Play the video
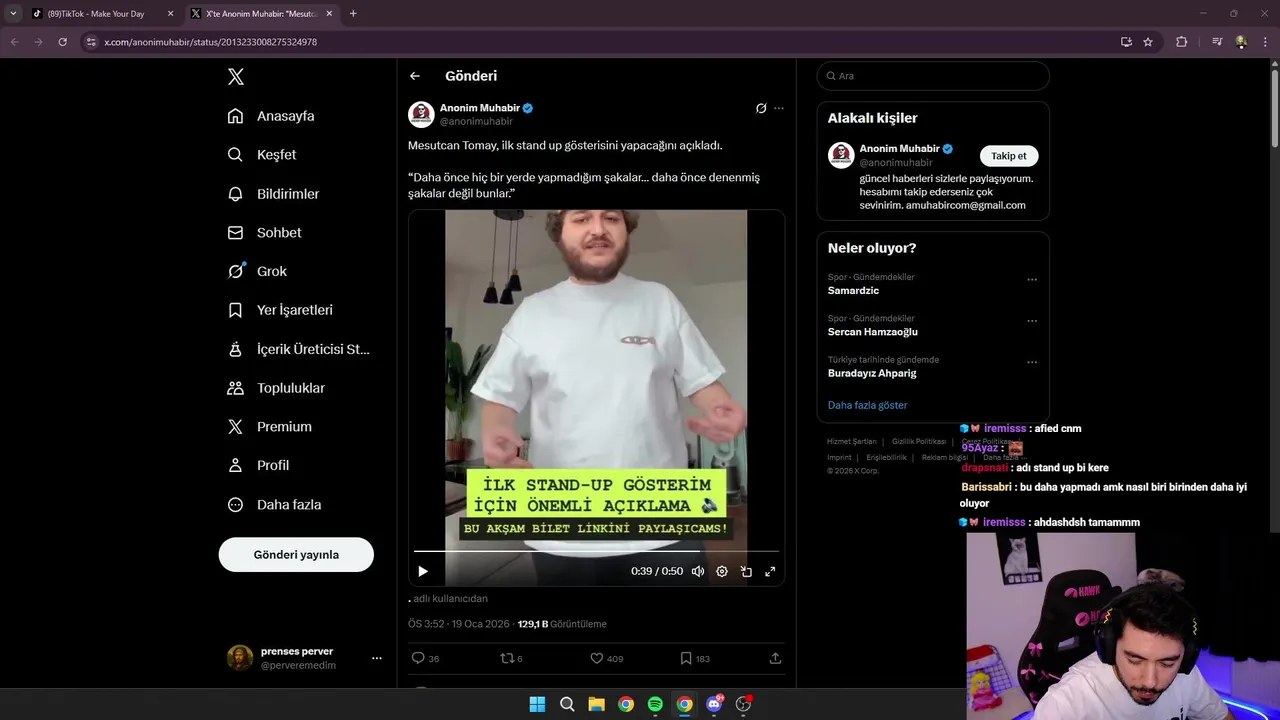 click(423, 571)
